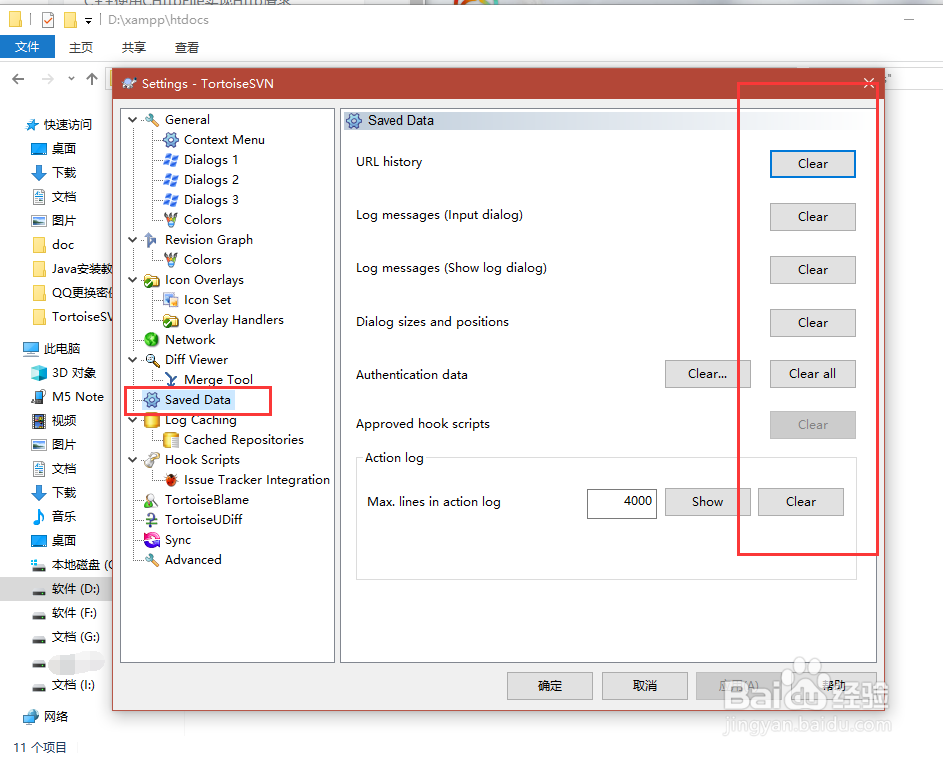The width and height of the screenshot is (943, 758).
Task: Select the Overlay Handlers icon
Action: tap(171, 320)
